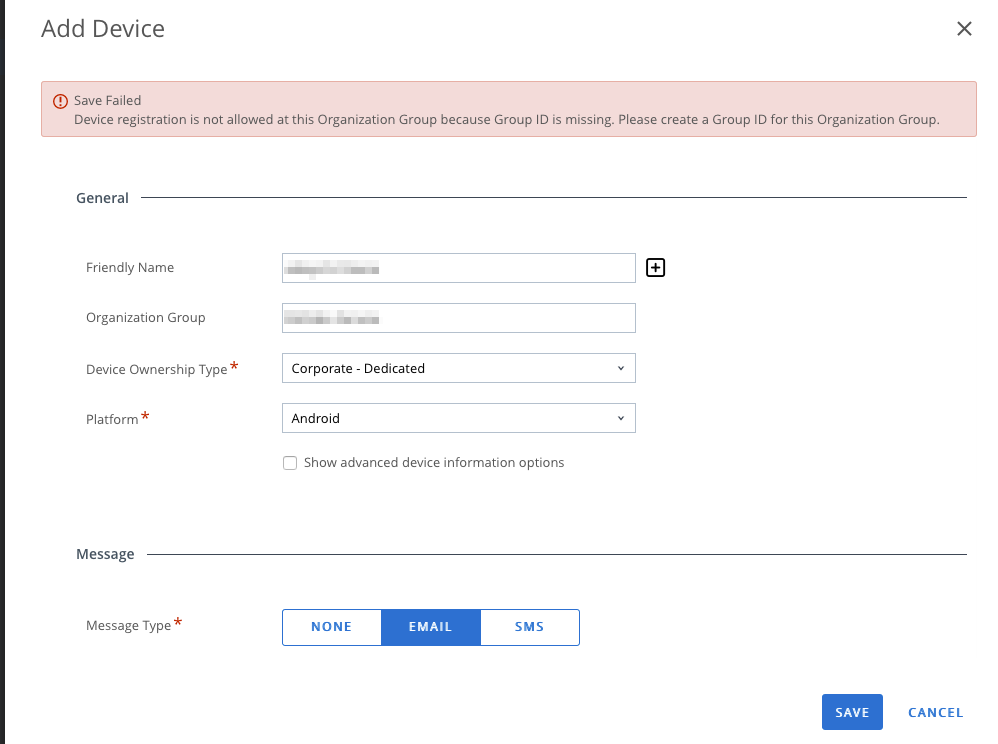Click the Device Ownership Type label

click(x=157, y=369)
